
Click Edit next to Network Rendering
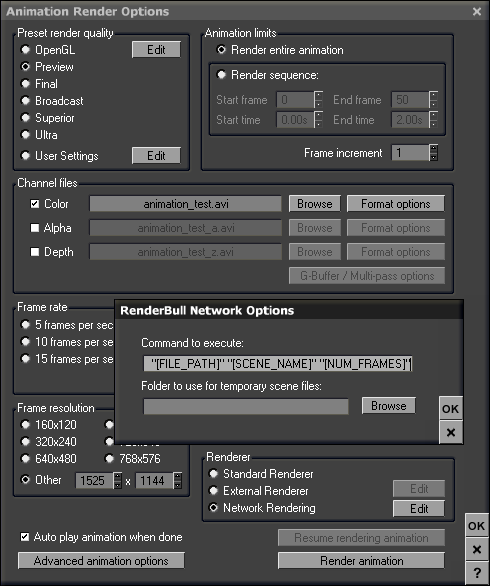pos(419,509)
